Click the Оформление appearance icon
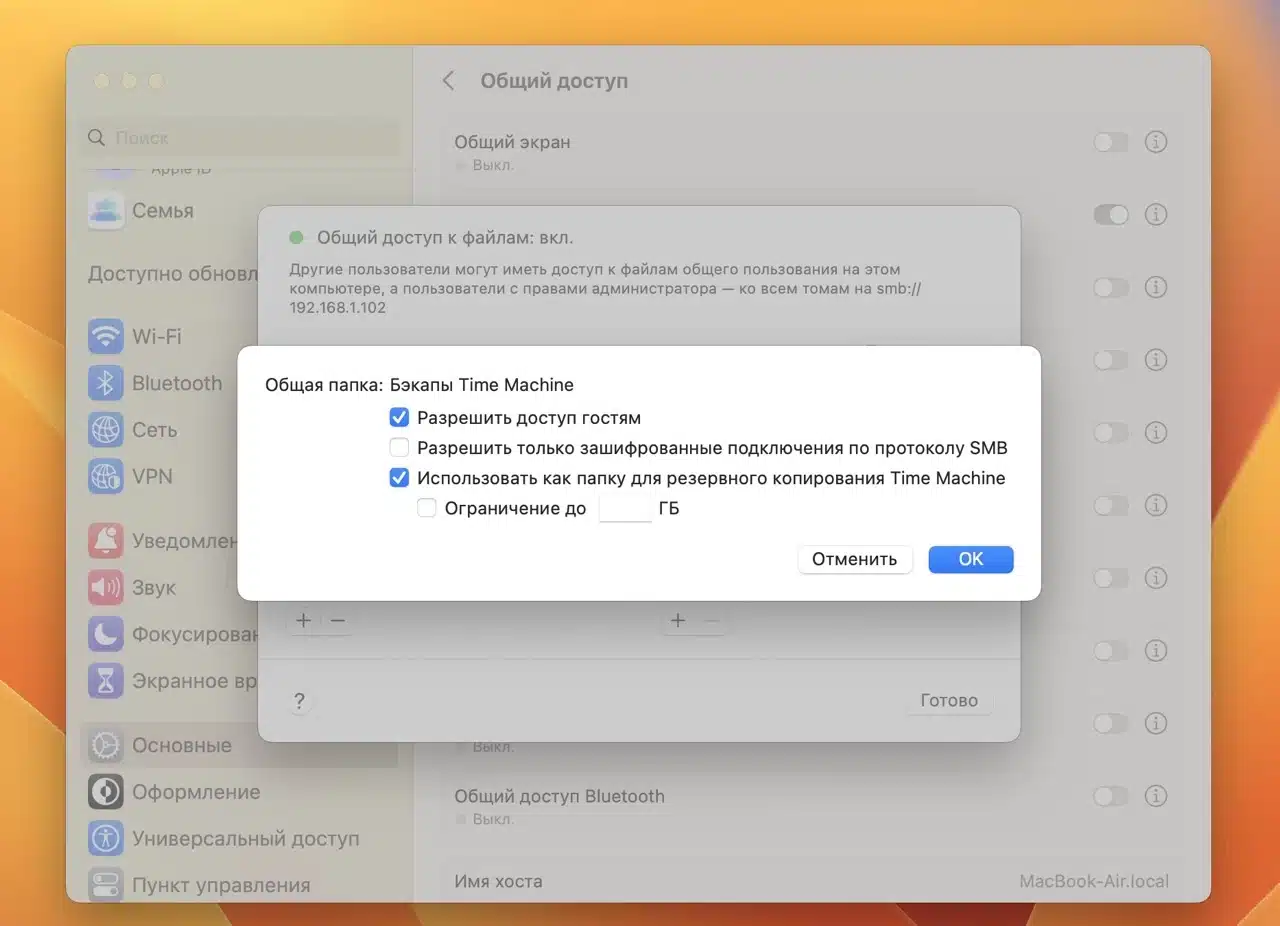Screen dimensions: 1280x926 (x=105, y=792)
